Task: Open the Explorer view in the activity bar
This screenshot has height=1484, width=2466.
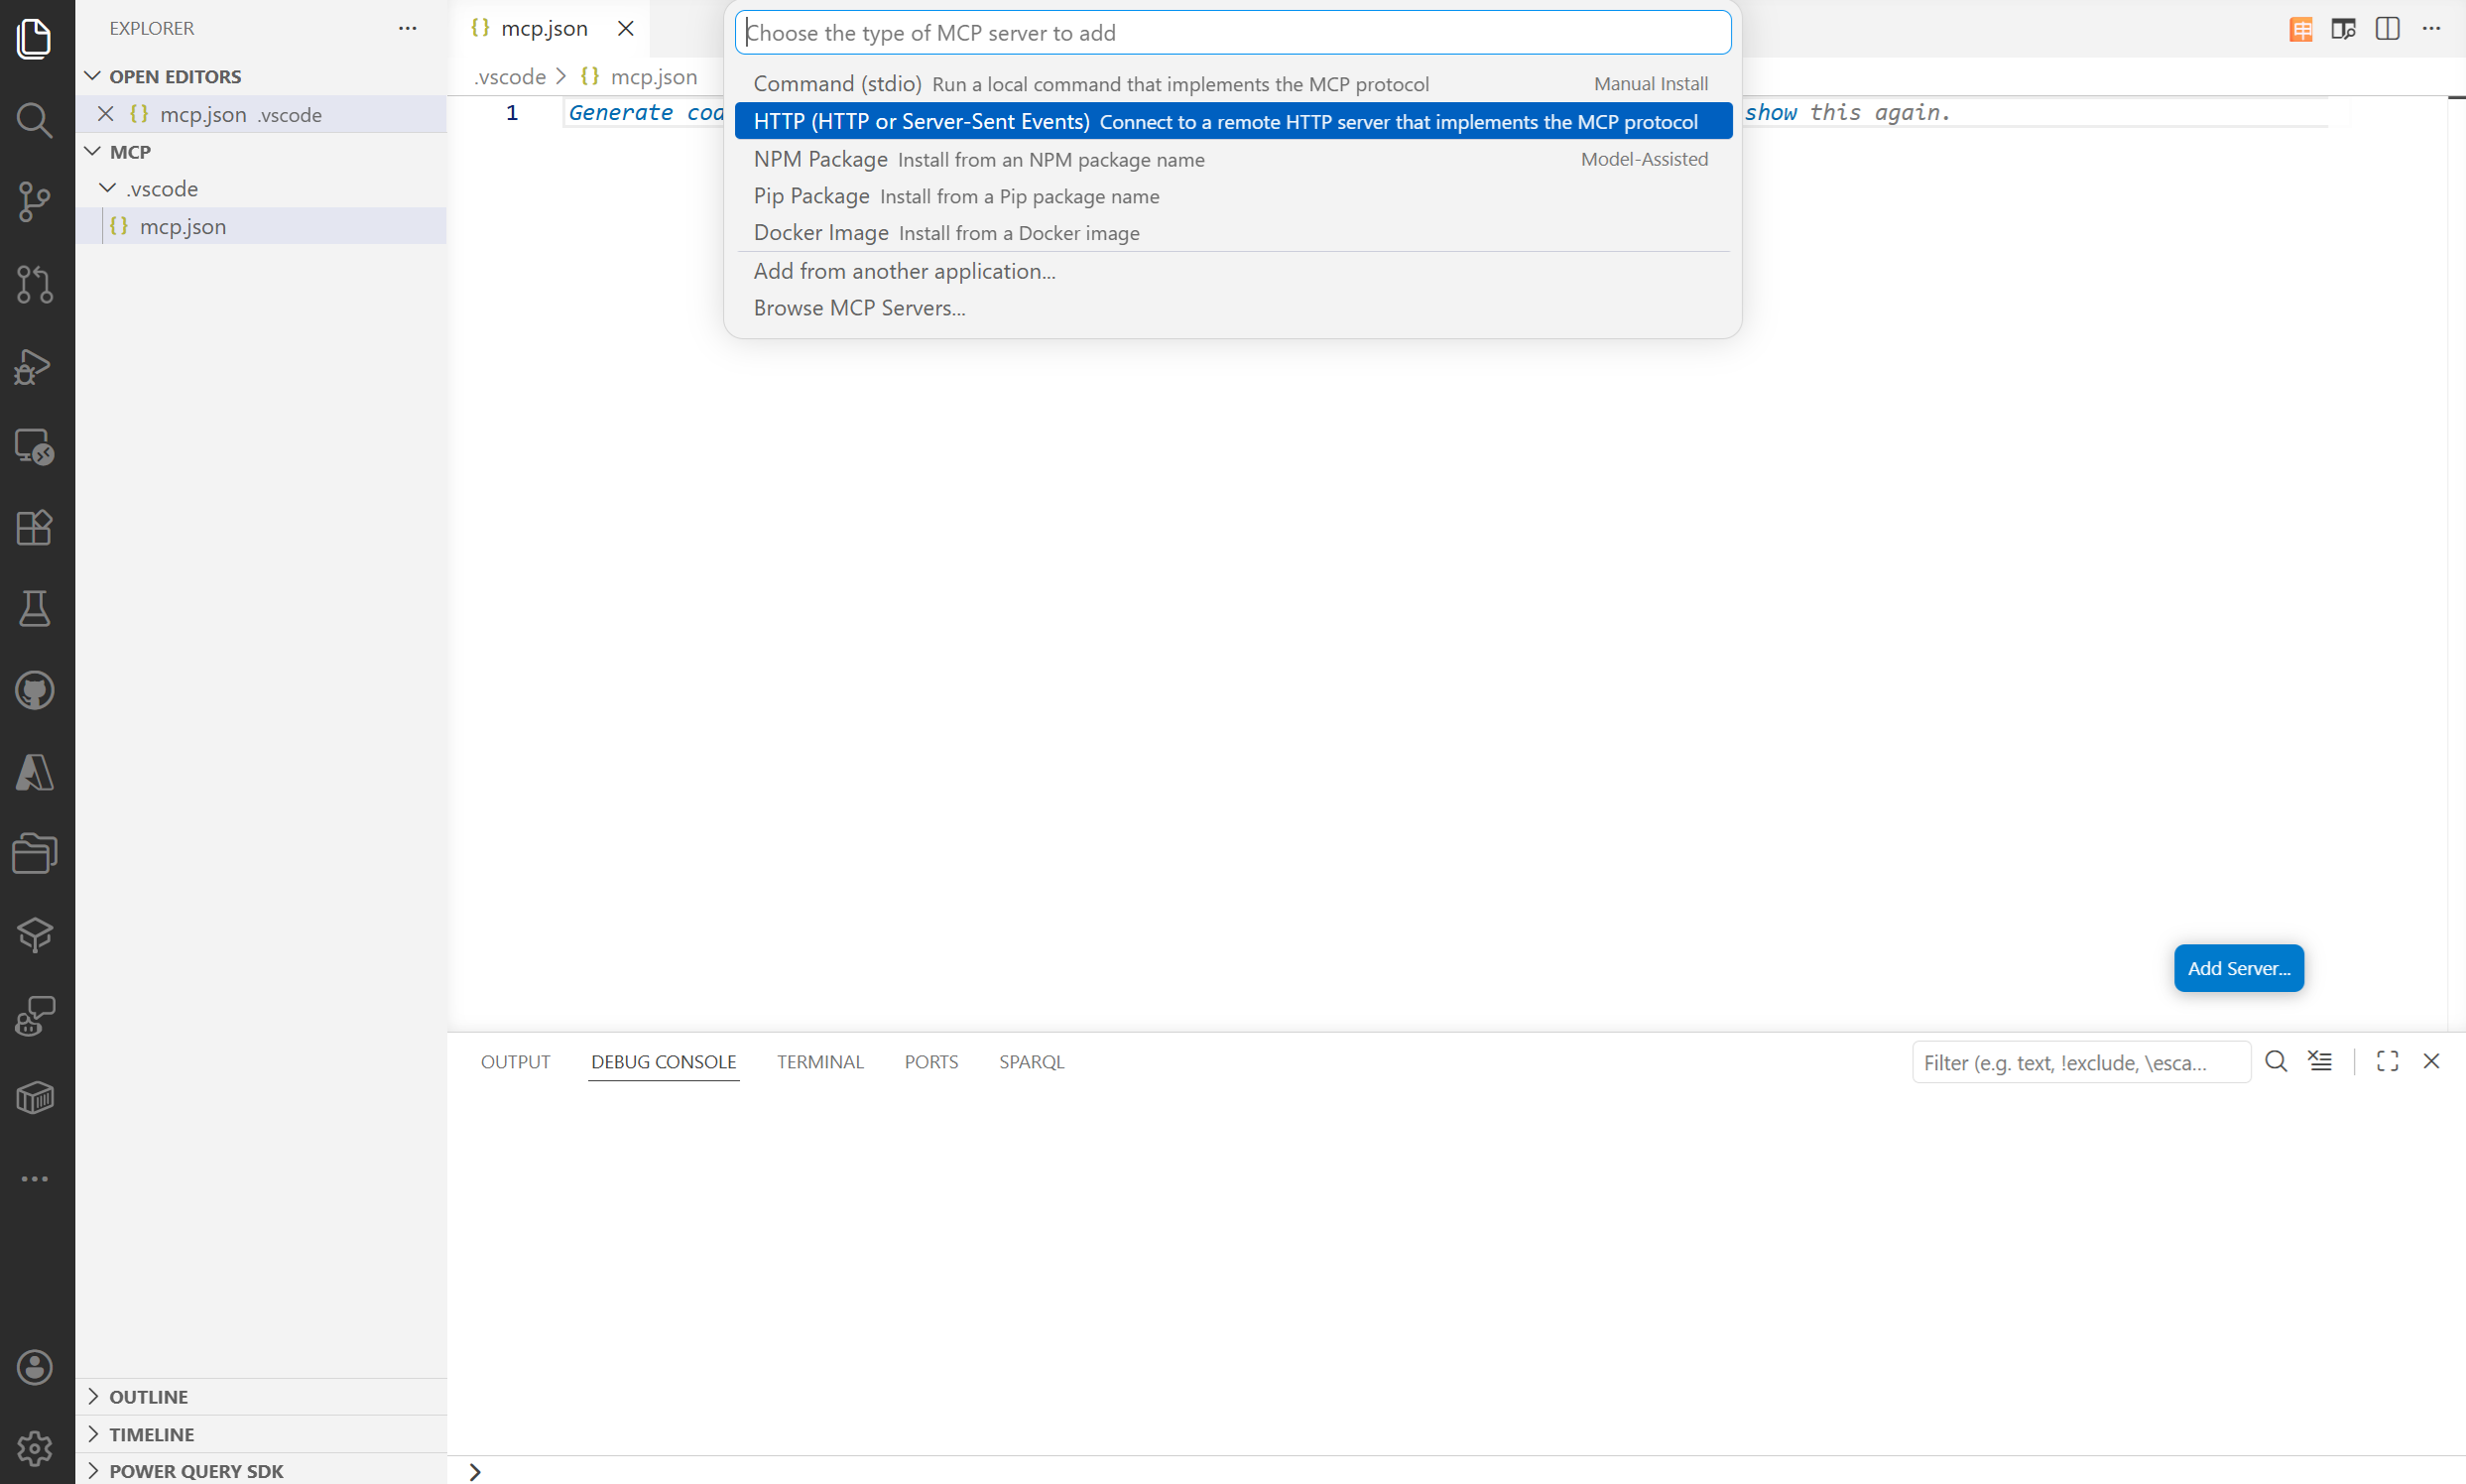Action: (35, 38)
